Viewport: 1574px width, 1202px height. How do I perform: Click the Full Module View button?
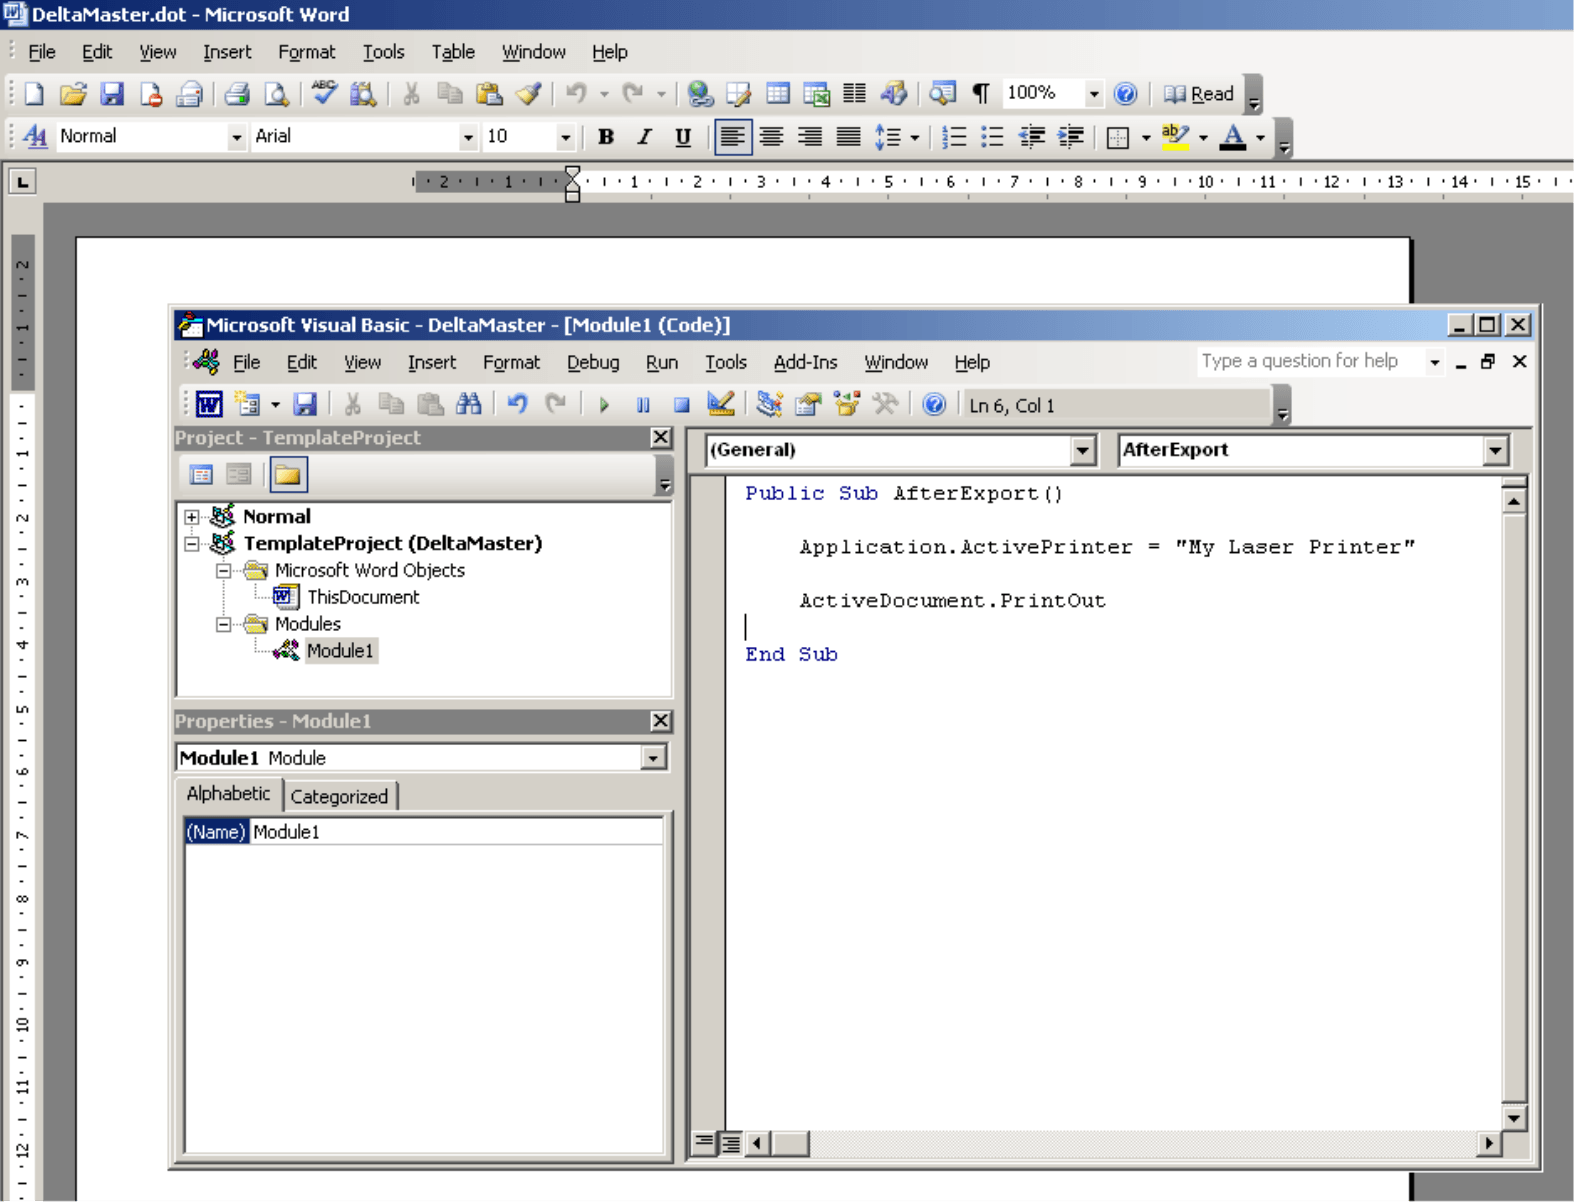click(x=731, y=1143)
